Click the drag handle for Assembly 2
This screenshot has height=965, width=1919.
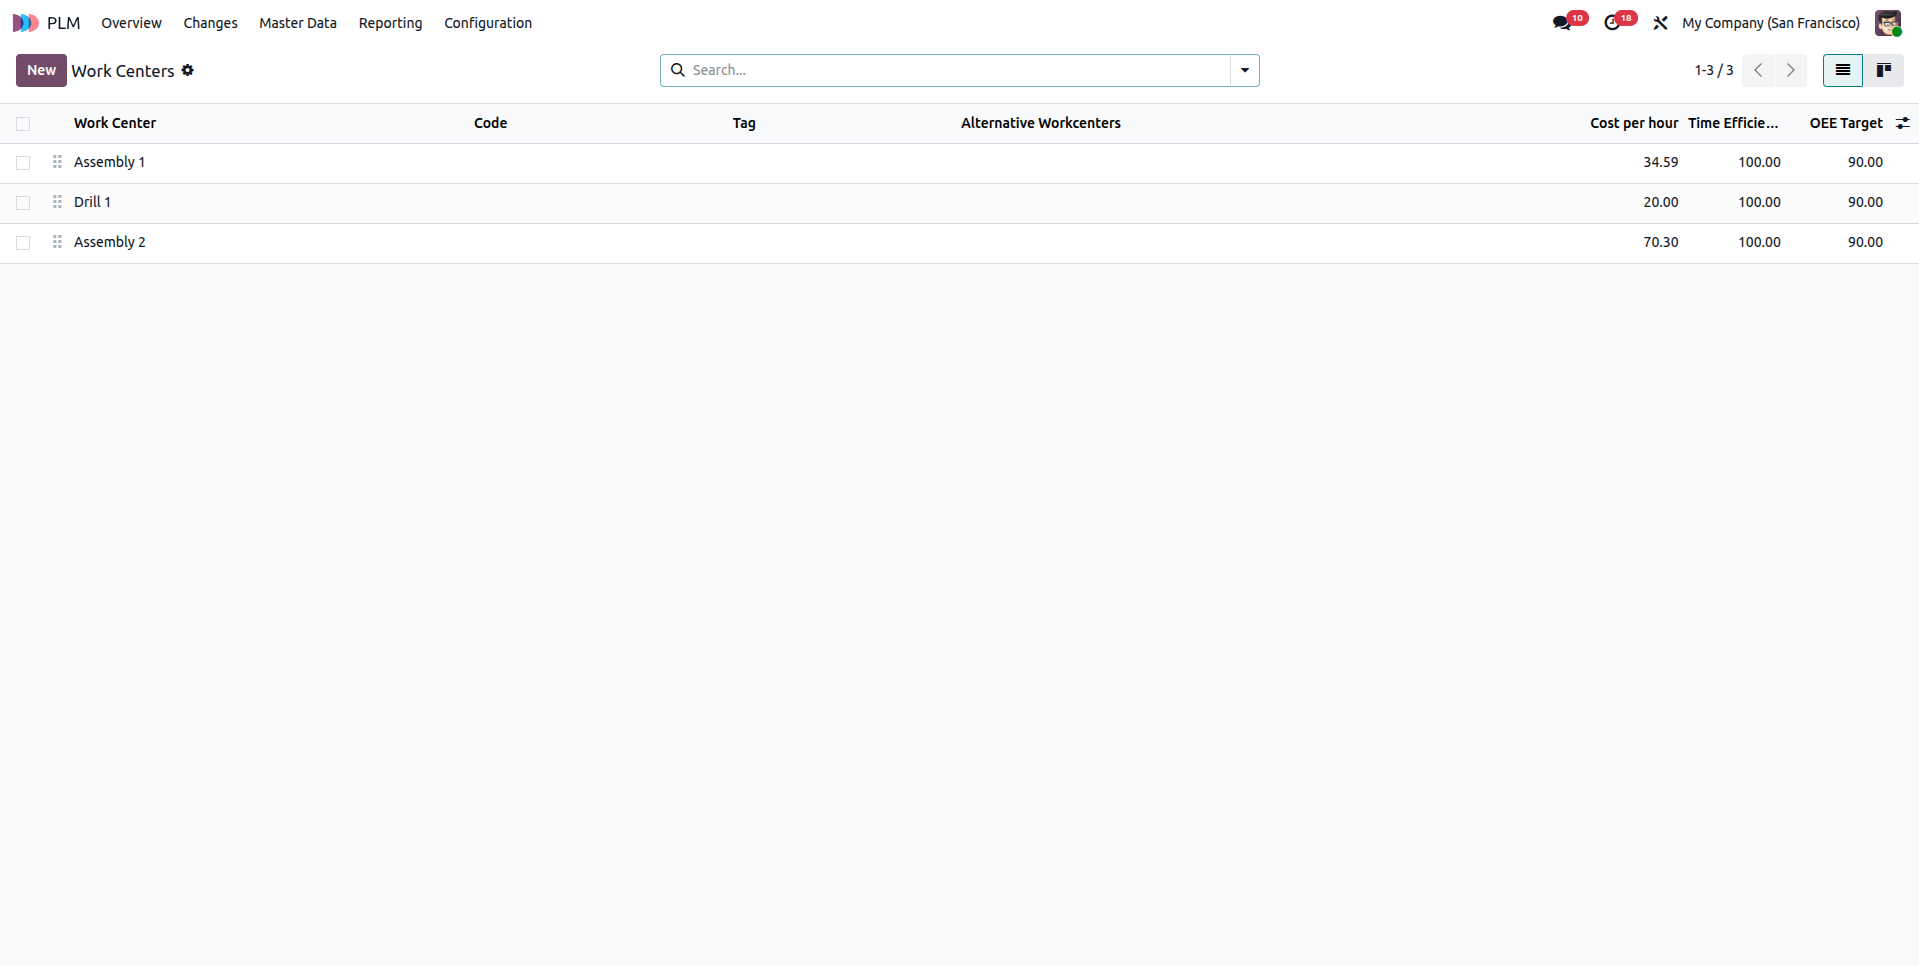(x=57, y=242)
